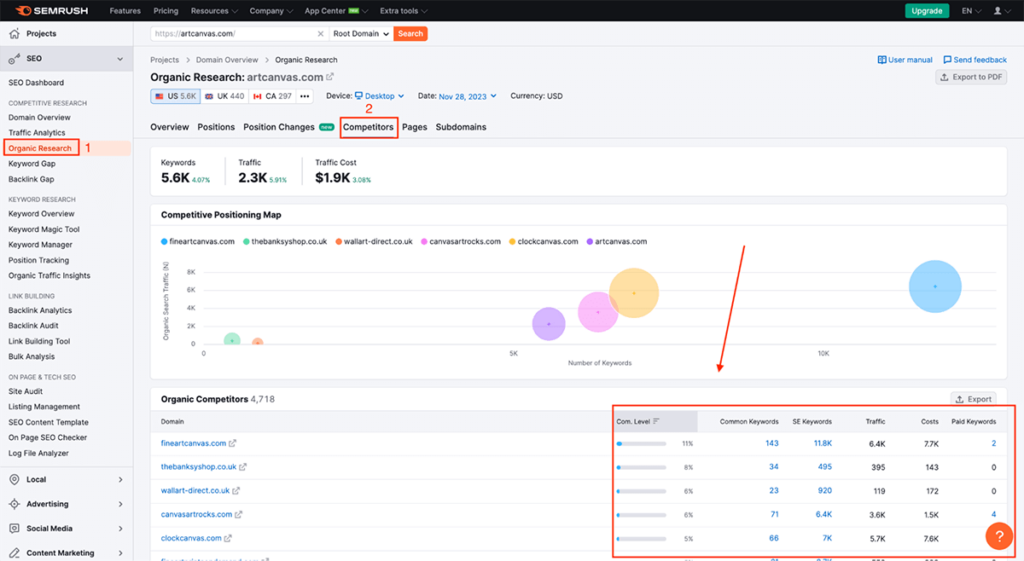Open Organic Research in sidebar

coord(40,148)
